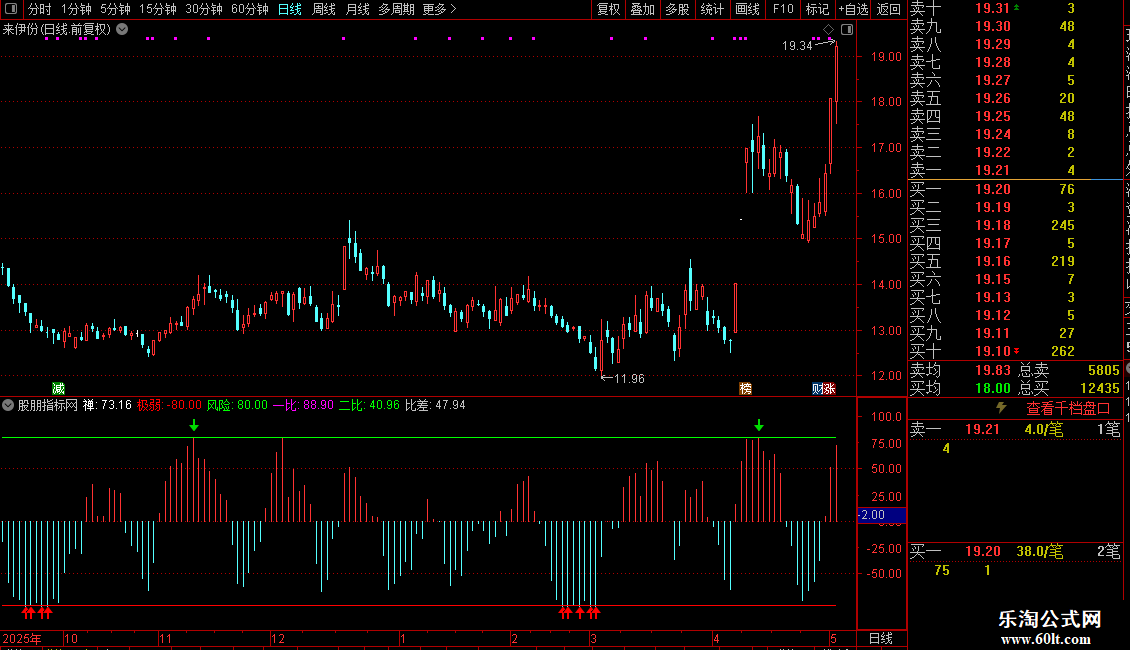Switch to 1分钟 period
The width and height of the screenshot is (1130, 650).
(x=76, y=9)
